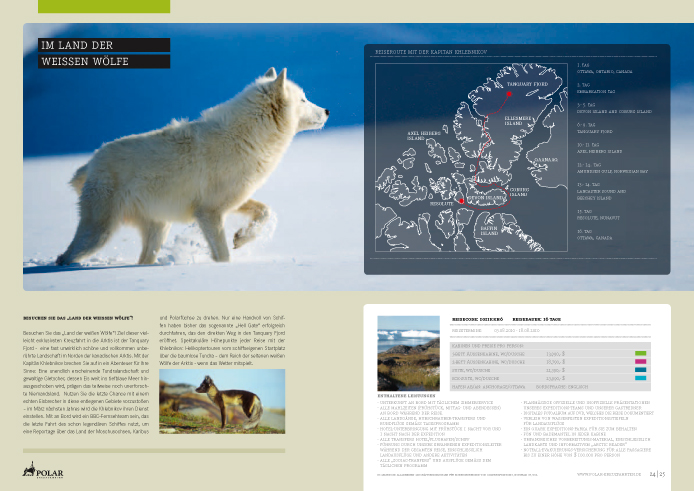Click the Devon Island map label
The width and height of the screenshot is (694, 491).
pos(486,199)
